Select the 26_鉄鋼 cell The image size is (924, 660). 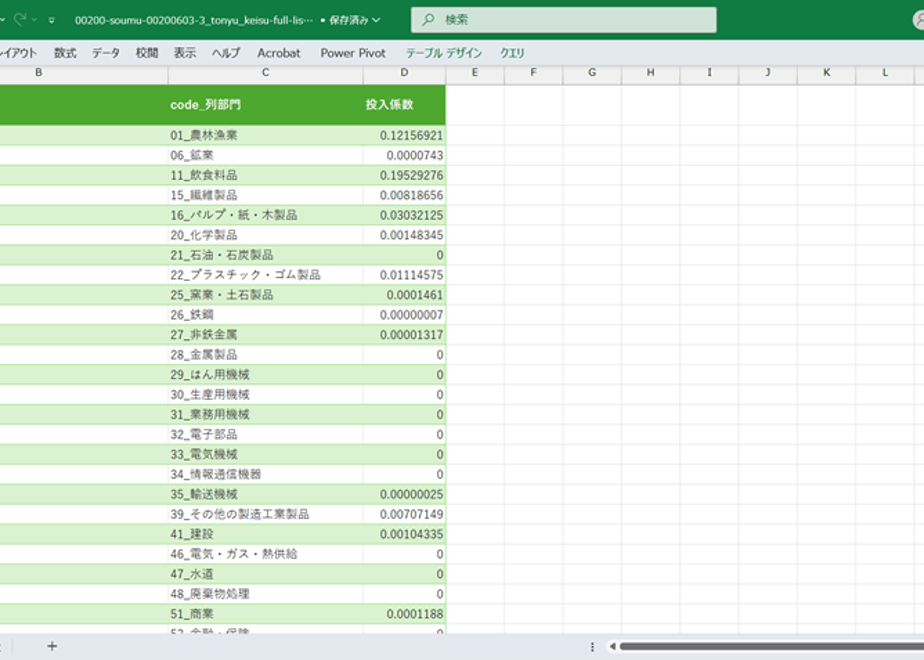265,315
